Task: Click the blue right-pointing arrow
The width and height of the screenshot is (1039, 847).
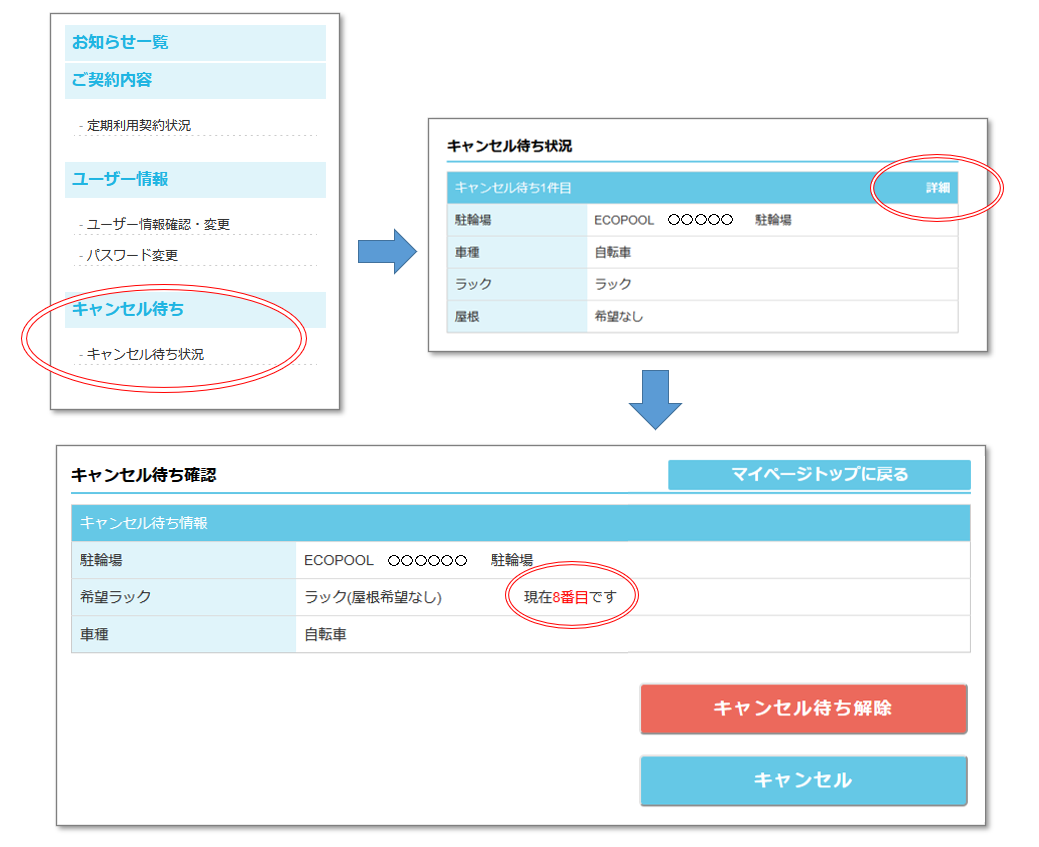Action: pos(386,251)
